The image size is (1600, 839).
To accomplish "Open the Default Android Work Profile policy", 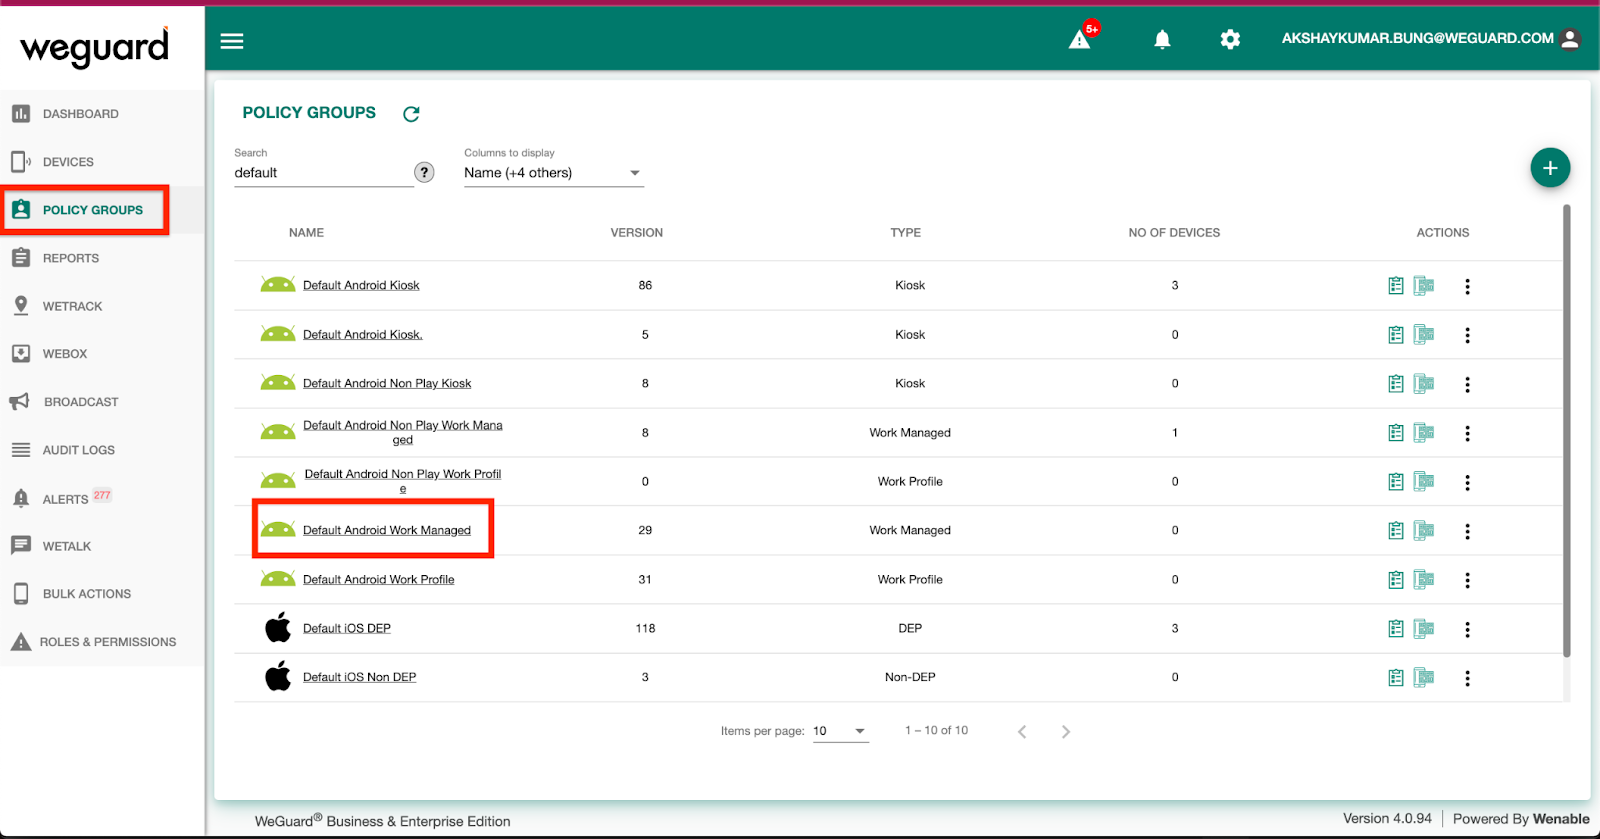I will point(379,579).
